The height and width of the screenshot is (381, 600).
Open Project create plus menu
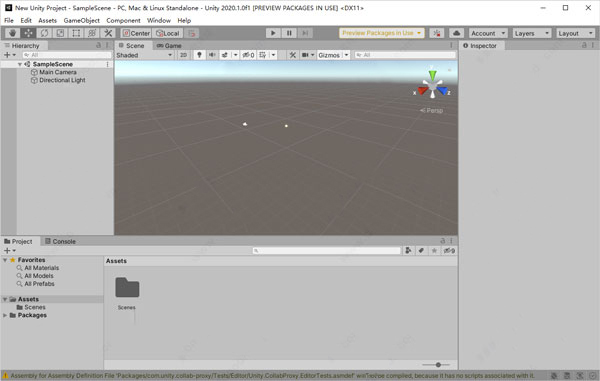coord(9,251)
